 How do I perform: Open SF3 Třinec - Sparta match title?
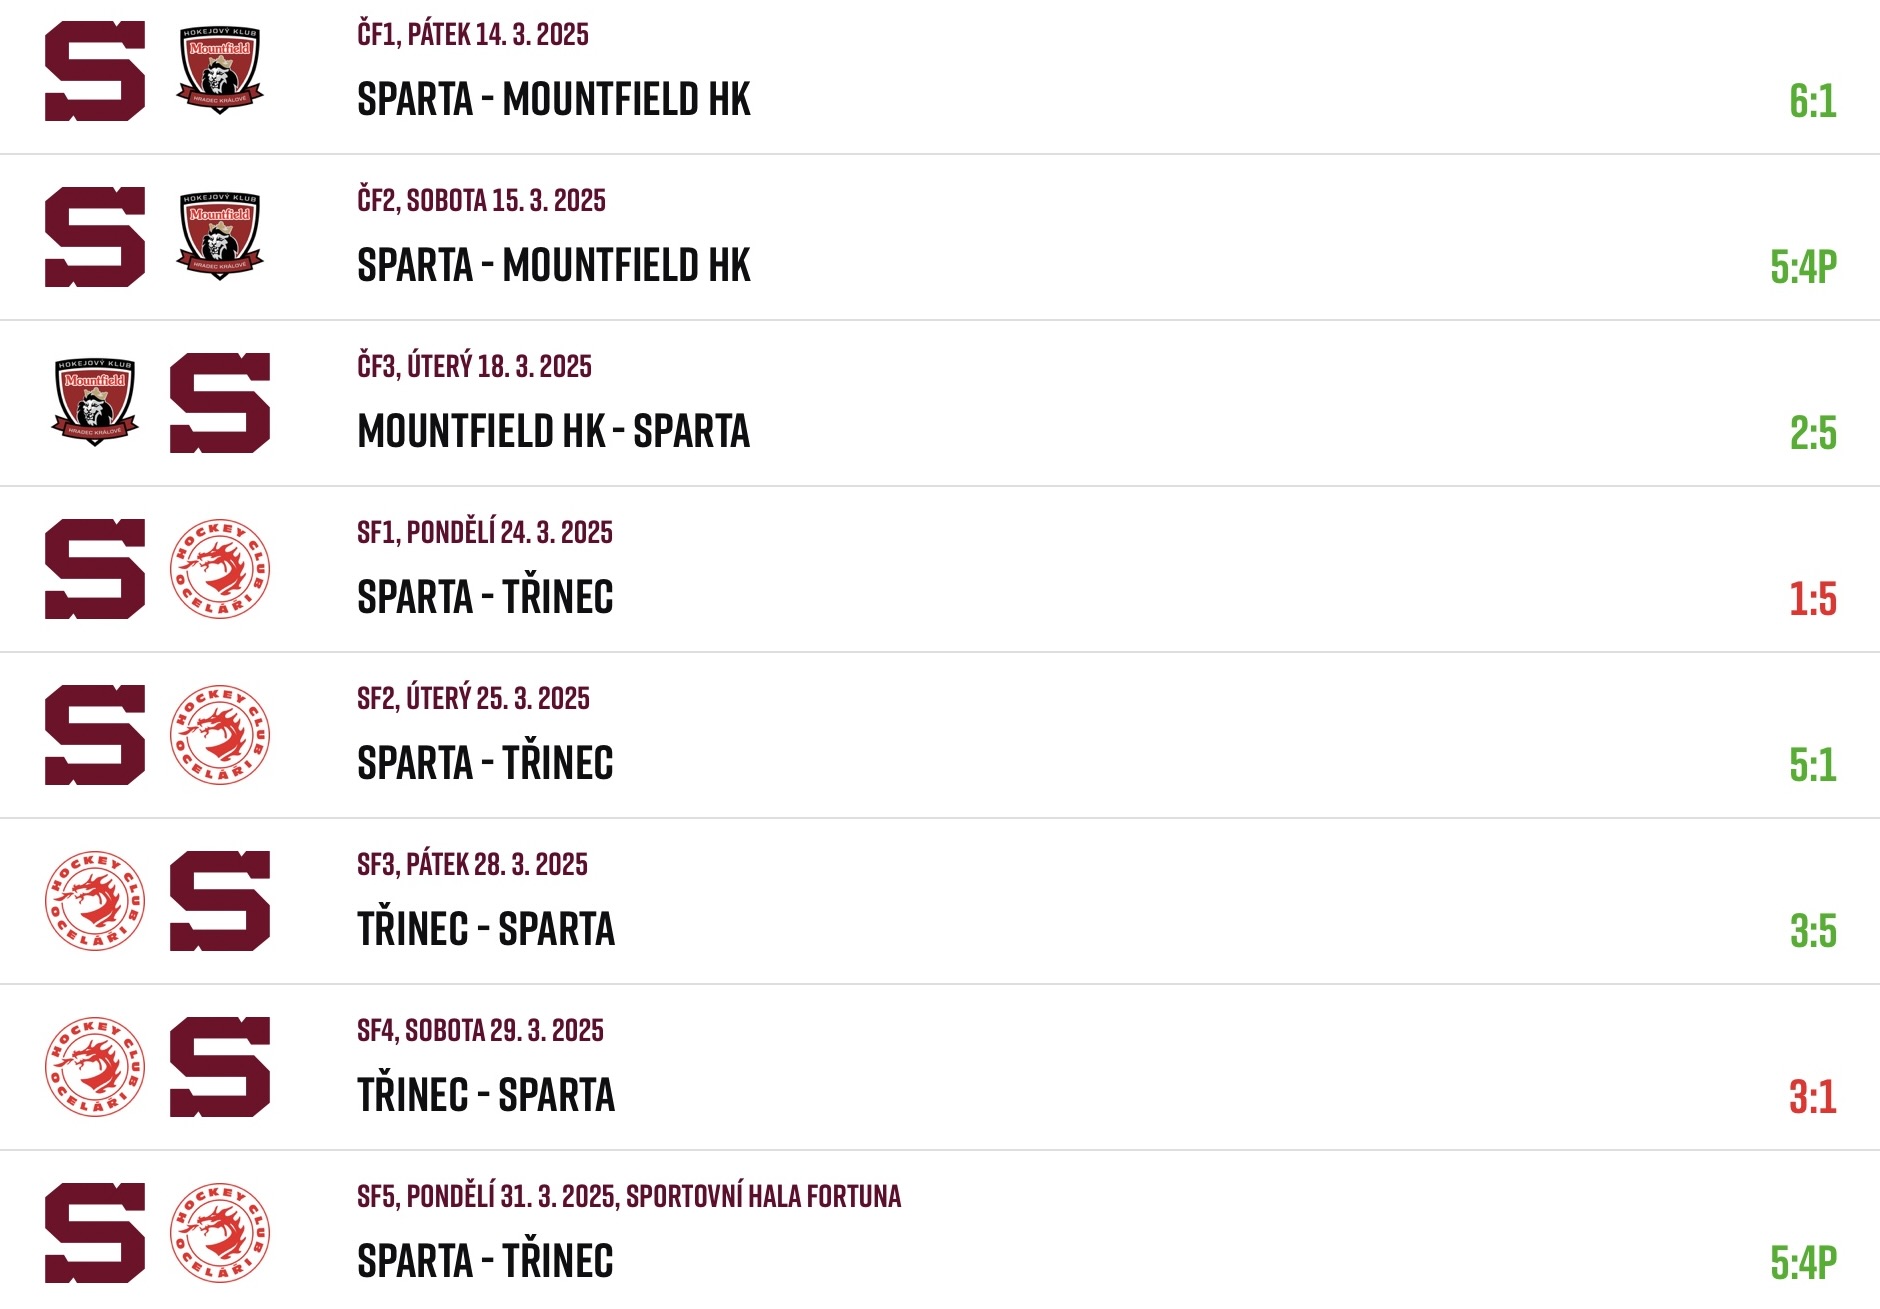486,929
